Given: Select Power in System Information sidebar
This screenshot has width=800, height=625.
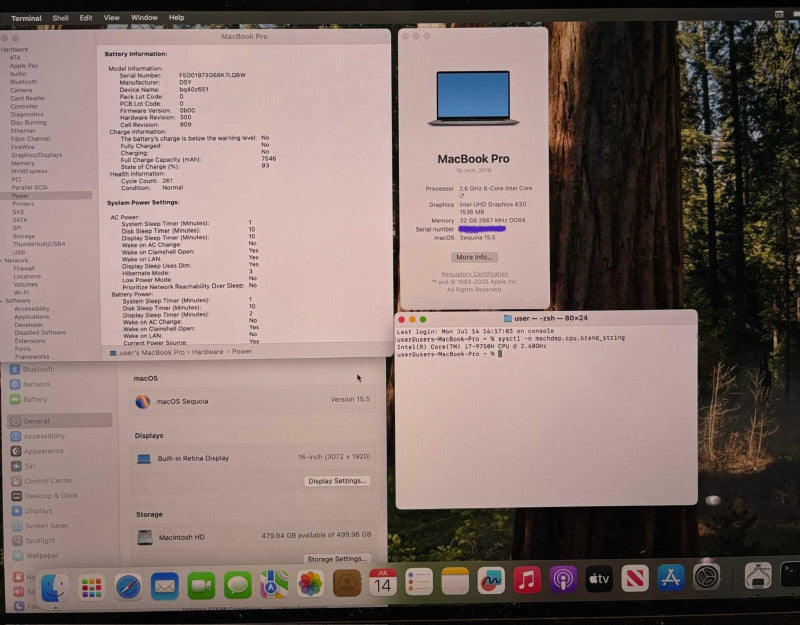Looking at the screenshot, I should click(x=46, y=195).
